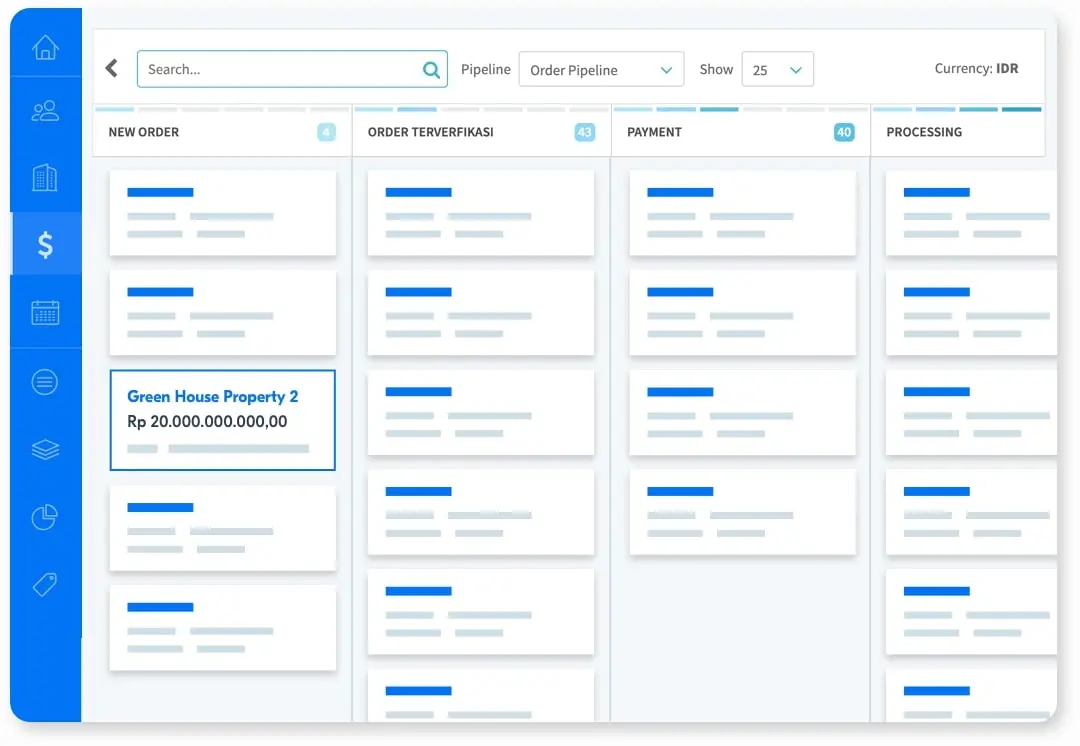The height and width of the screenshot is (746, 1080).
Task: Click the Pipeline label
Action: 486,70
